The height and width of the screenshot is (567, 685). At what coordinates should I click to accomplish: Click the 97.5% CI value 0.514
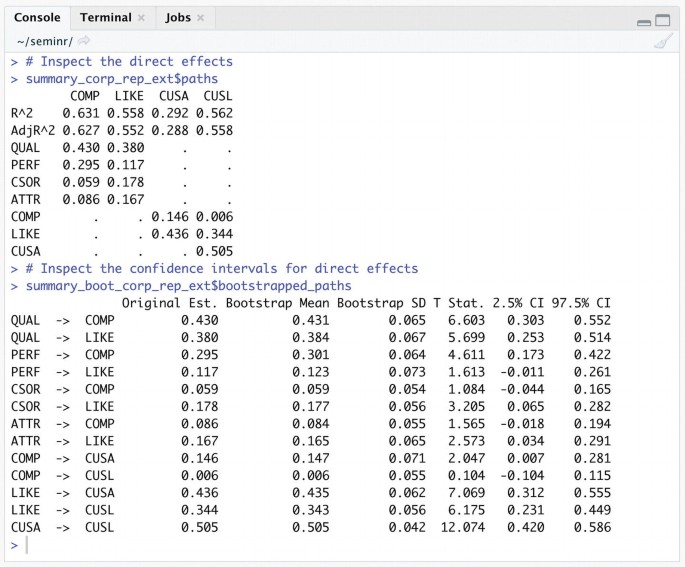[592, 337]
